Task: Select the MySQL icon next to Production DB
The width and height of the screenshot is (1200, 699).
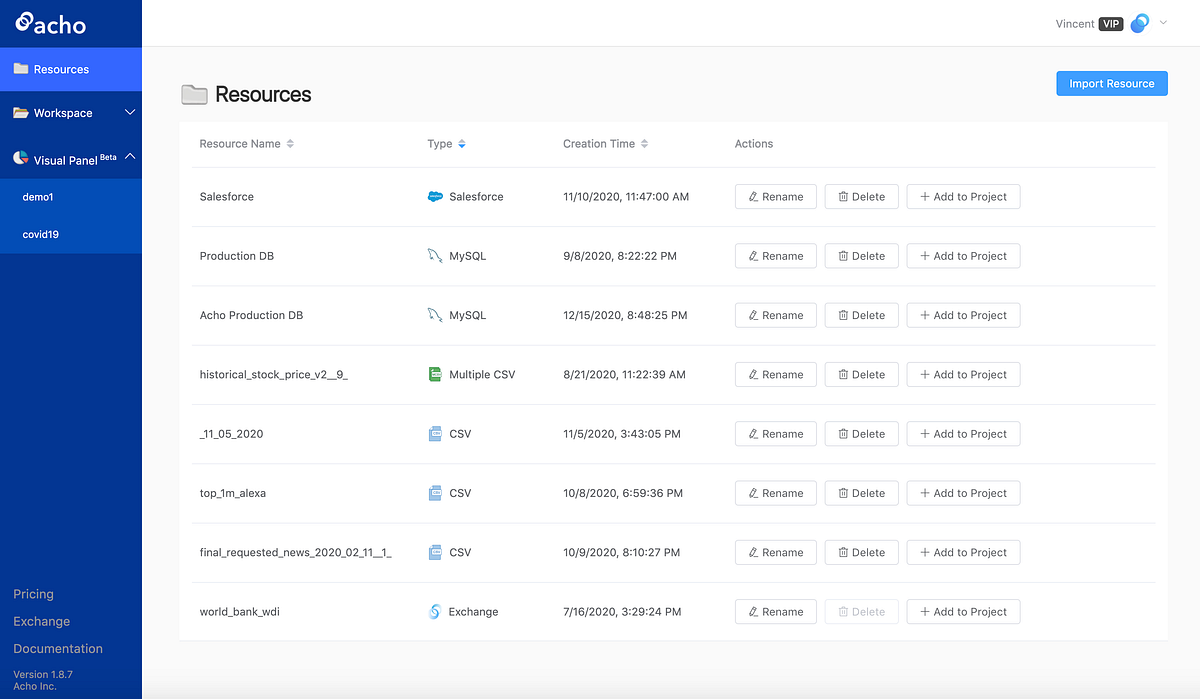Action: click(433, 255)
